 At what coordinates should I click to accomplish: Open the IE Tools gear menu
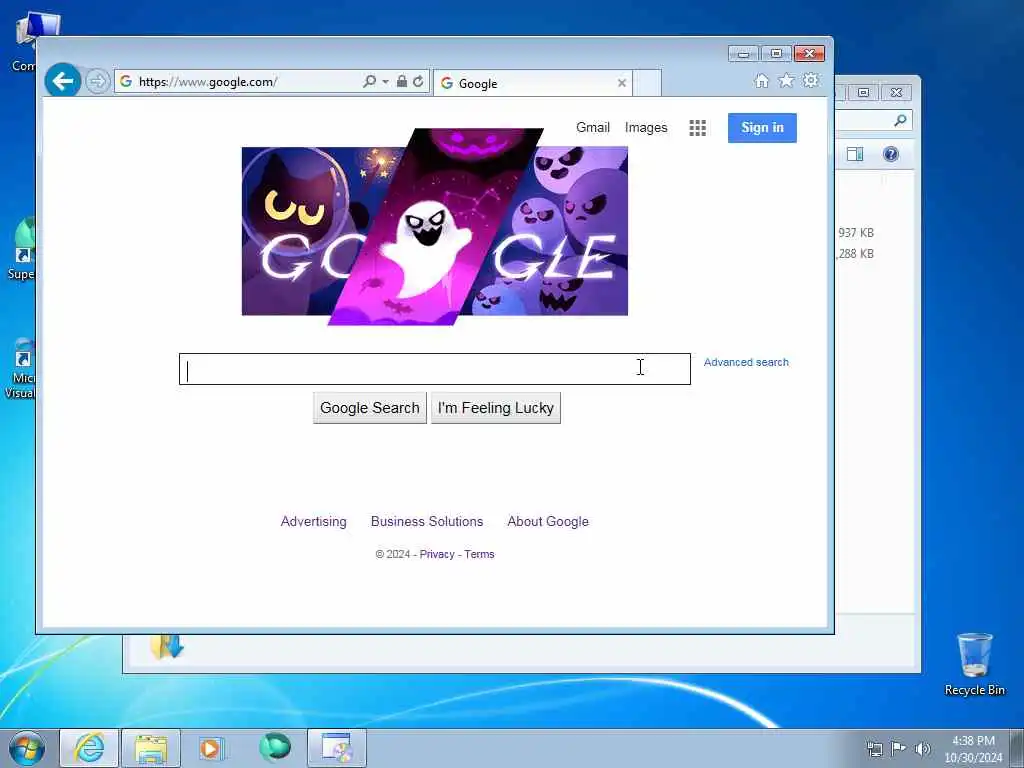[810, 80]
